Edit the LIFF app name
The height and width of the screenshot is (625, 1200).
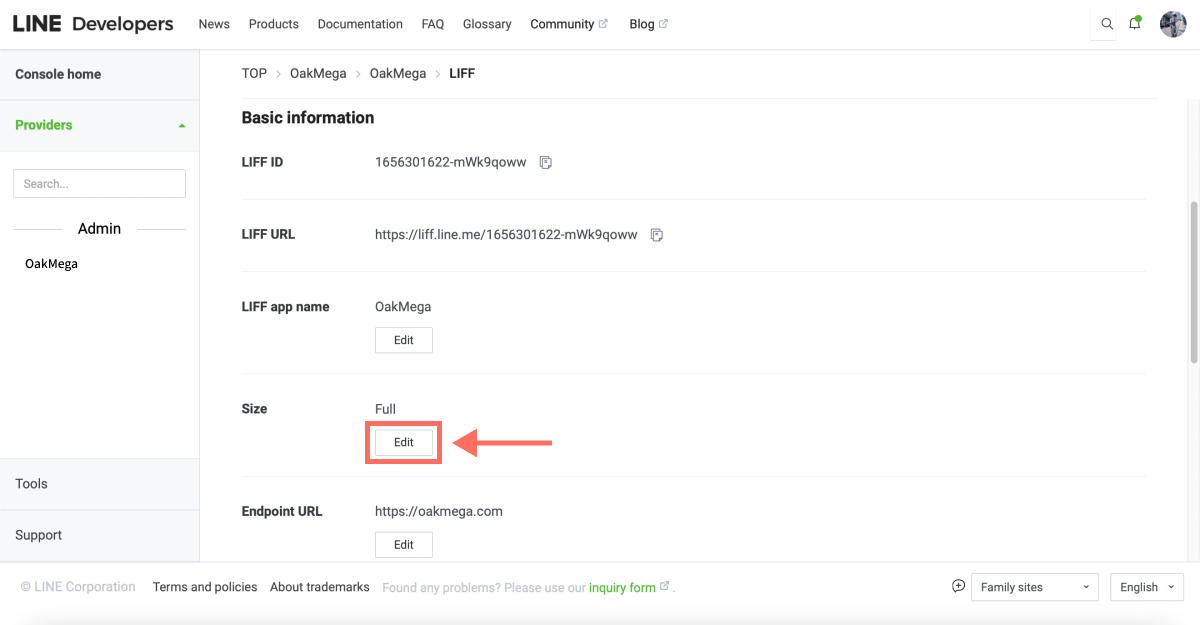(404, 340)
